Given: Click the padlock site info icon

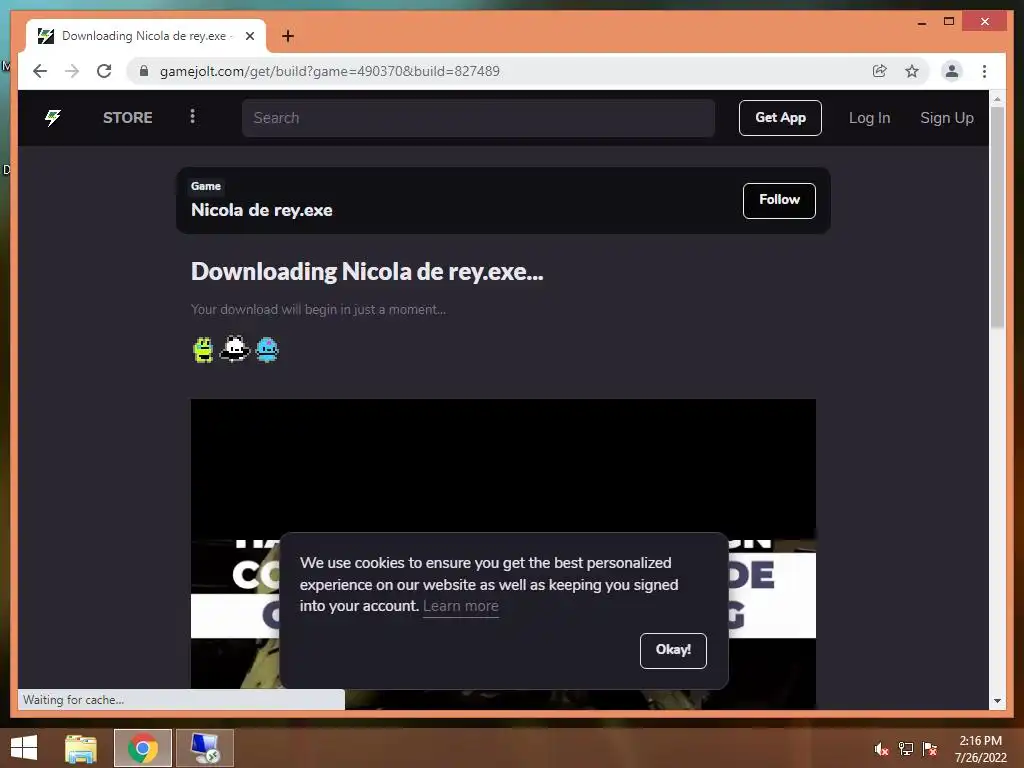Looking at the screenshot, I should pyautogui.click(x=144, y=71).
